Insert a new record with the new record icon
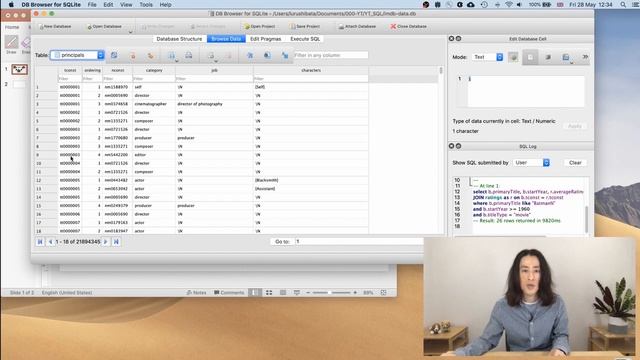The width and height of the screenshot is (640, 360). coord(211,56)
